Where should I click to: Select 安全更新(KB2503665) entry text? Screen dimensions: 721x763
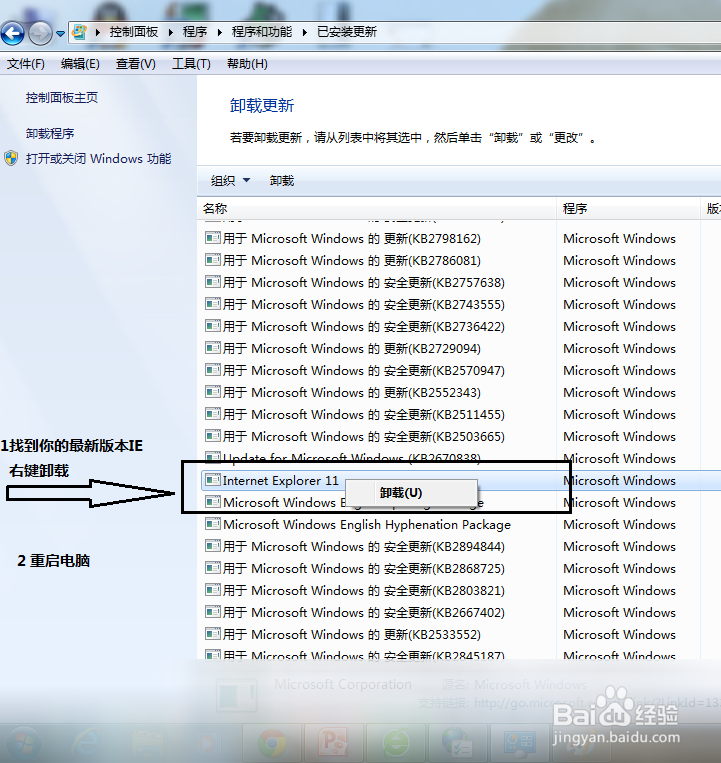(x=364, y=436)
